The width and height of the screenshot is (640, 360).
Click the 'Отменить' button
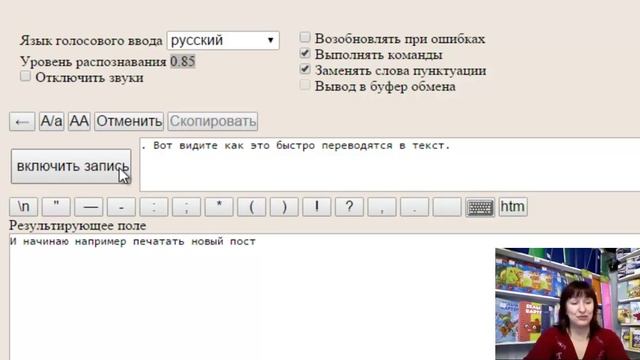click(x=129, y=122)
